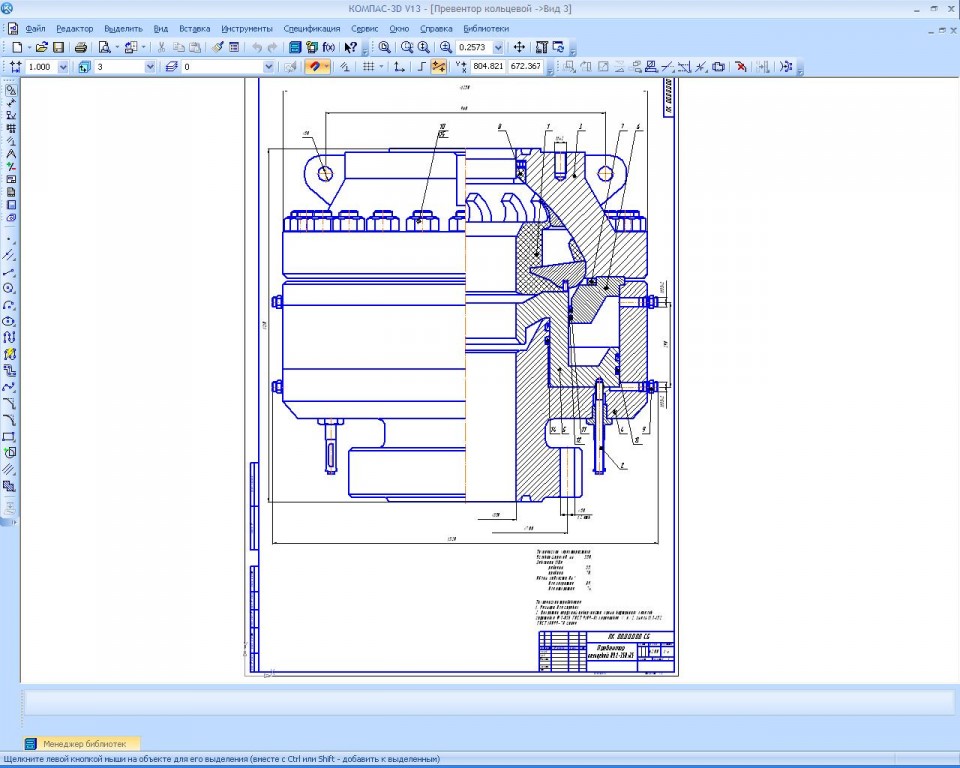Select the Ellipse tool in left toolbar

click(x=9, y=321)
